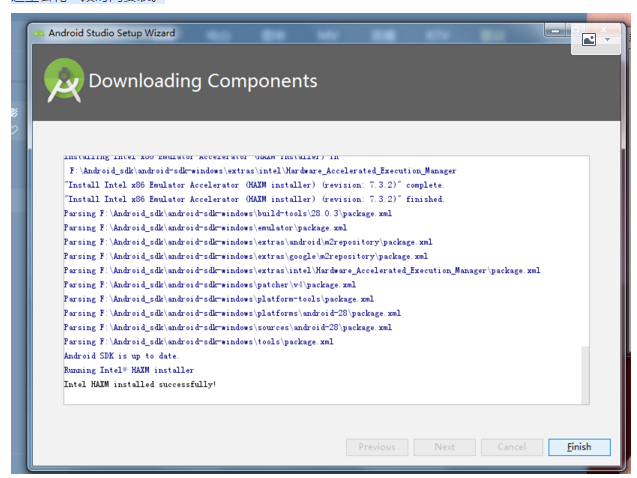Click the Android Studio logo in header
This screenshot has height=478, width=637.
[x=64, y=80]
